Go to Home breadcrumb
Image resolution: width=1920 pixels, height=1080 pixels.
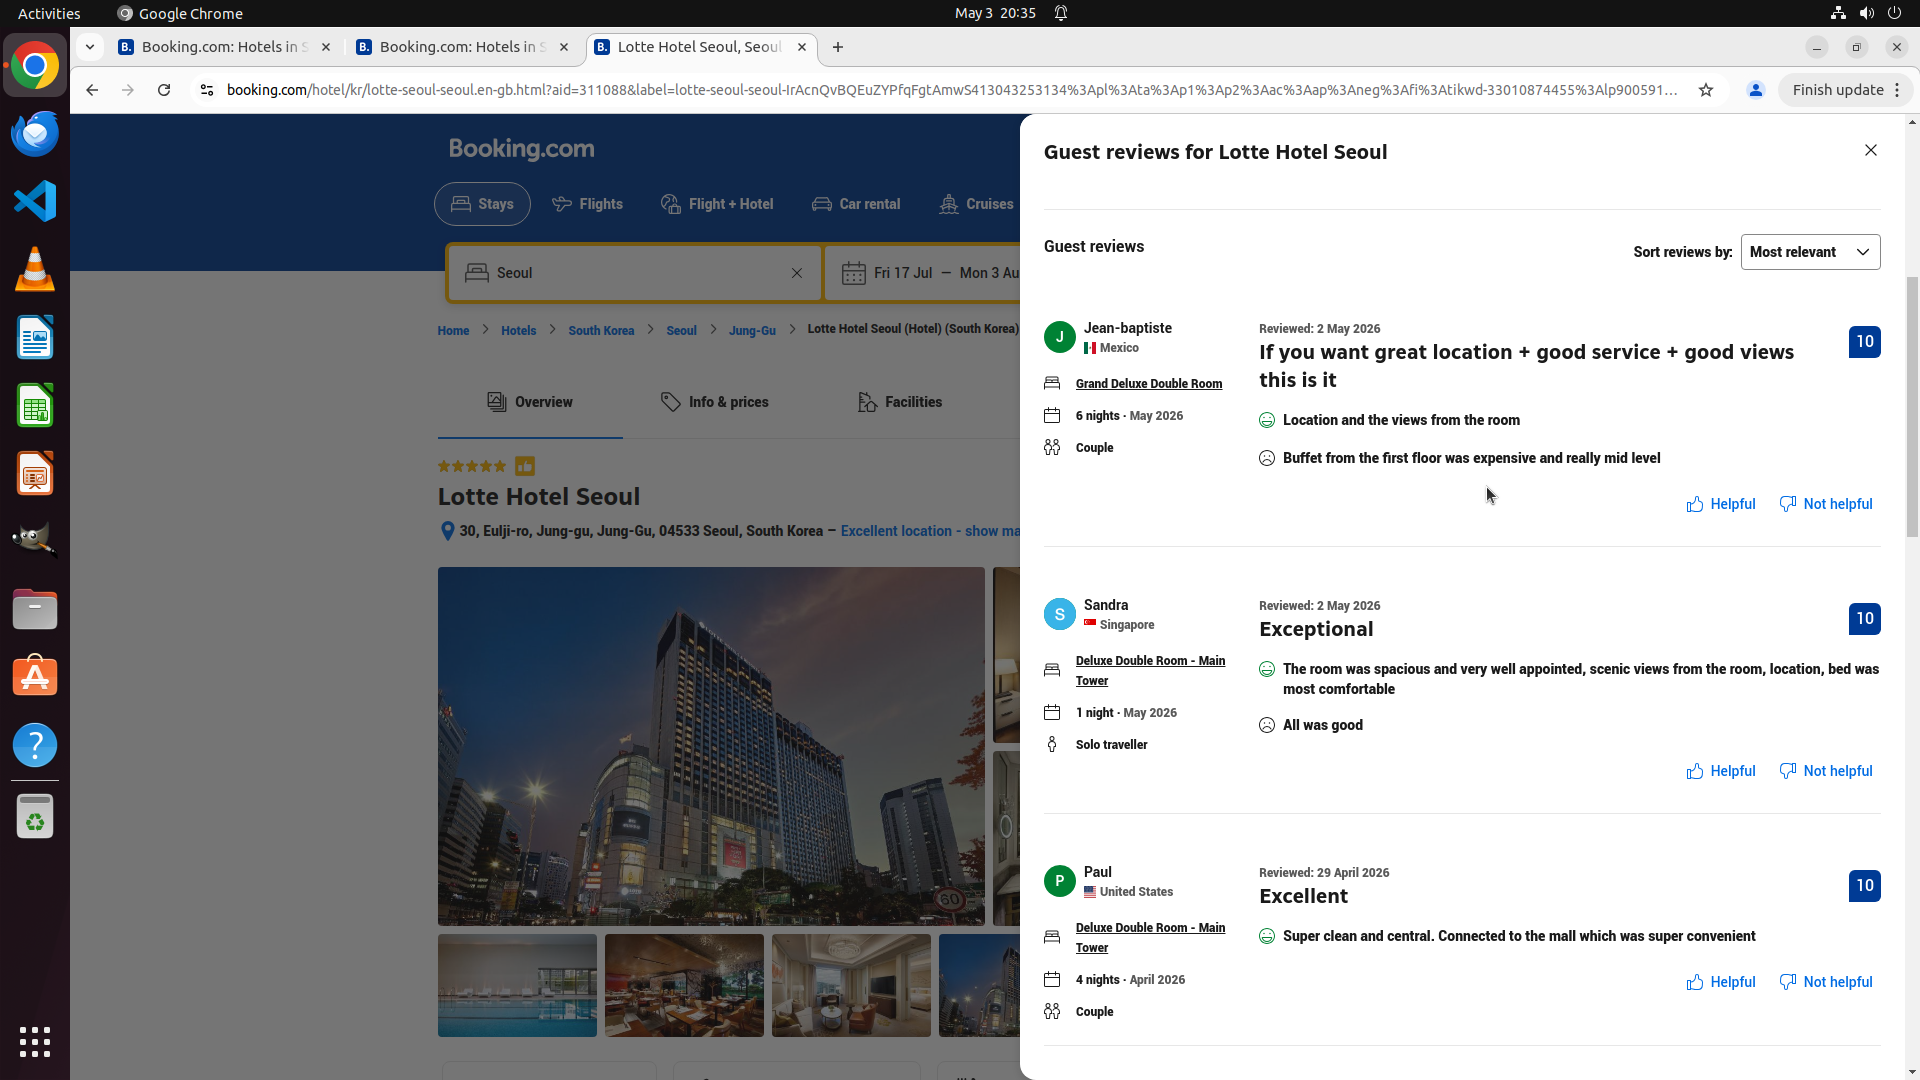[x=453, y=330]
